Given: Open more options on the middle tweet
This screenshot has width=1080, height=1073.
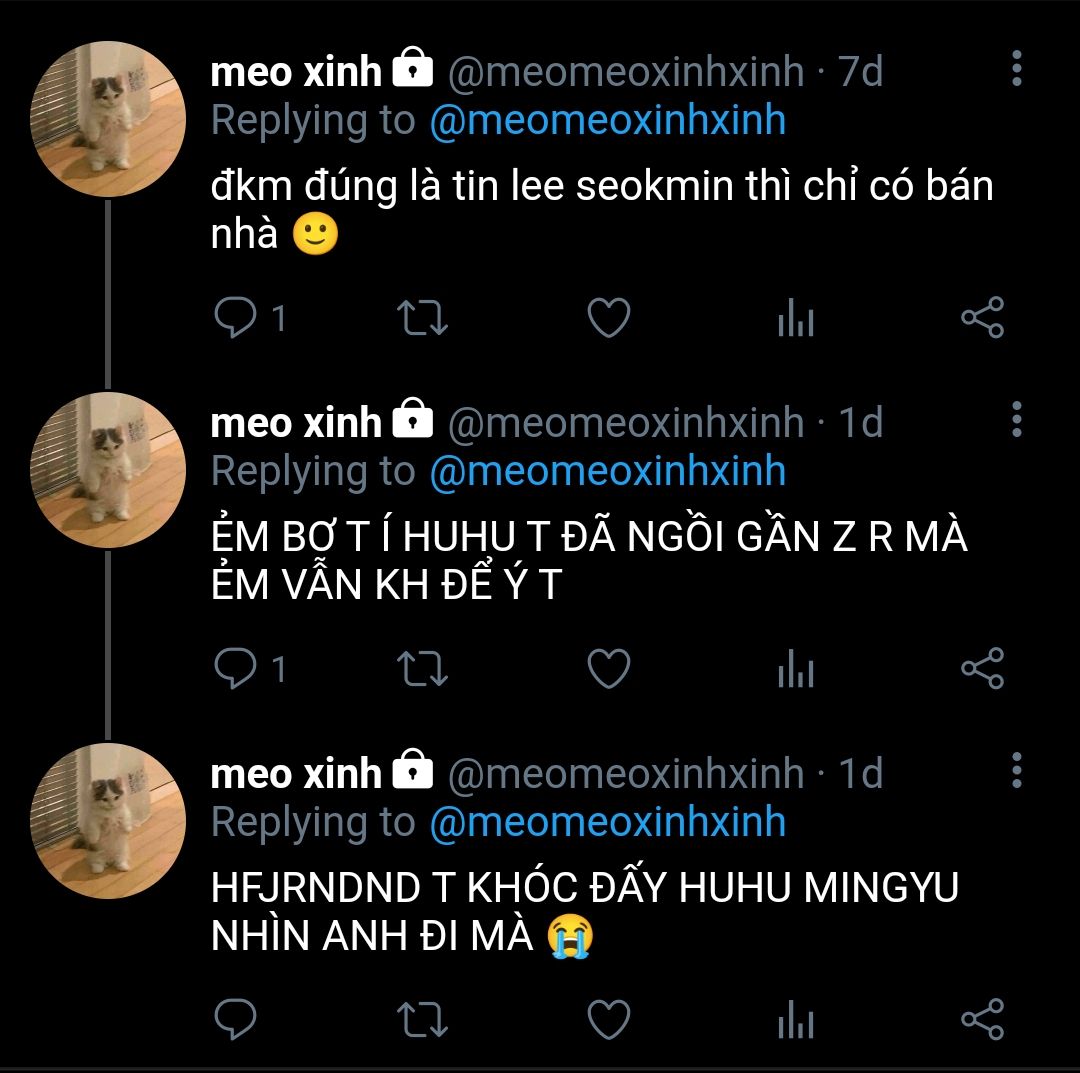Looking at the screenshot, I should pyautogui.click(x=1016, y=419).
